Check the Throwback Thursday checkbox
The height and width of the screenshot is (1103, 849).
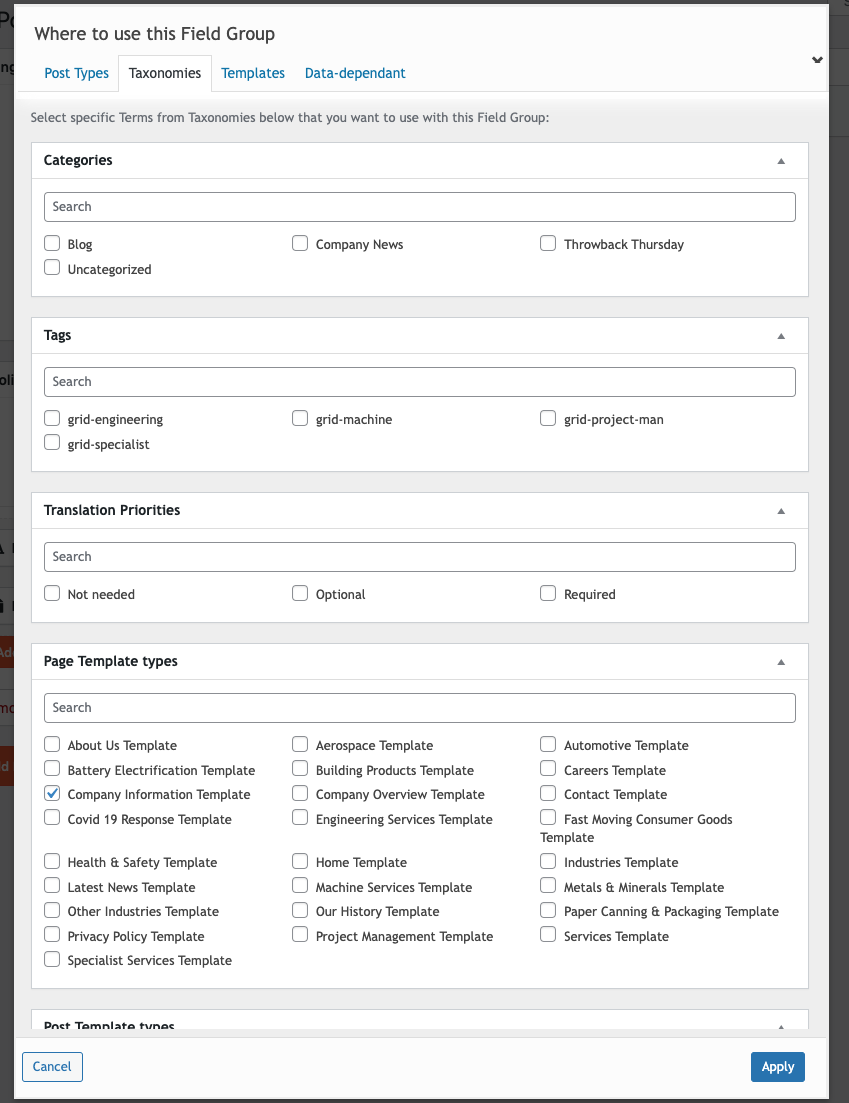548,243
